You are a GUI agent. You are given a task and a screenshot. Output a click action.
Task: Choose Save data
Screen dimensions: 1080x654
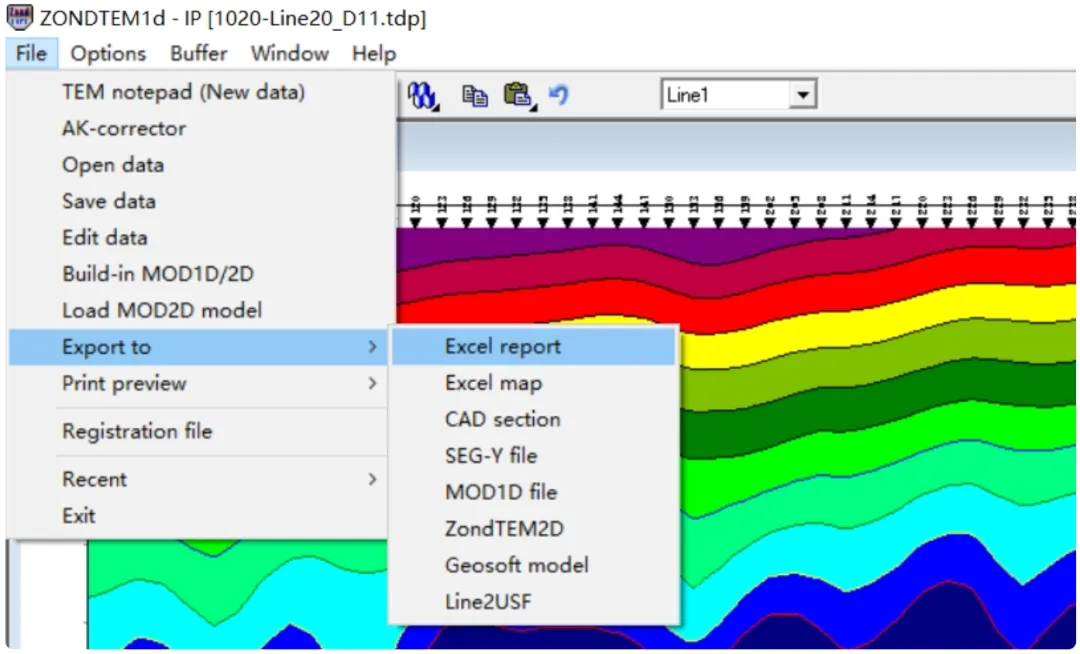pyautogui.click(x=198, y=202)
